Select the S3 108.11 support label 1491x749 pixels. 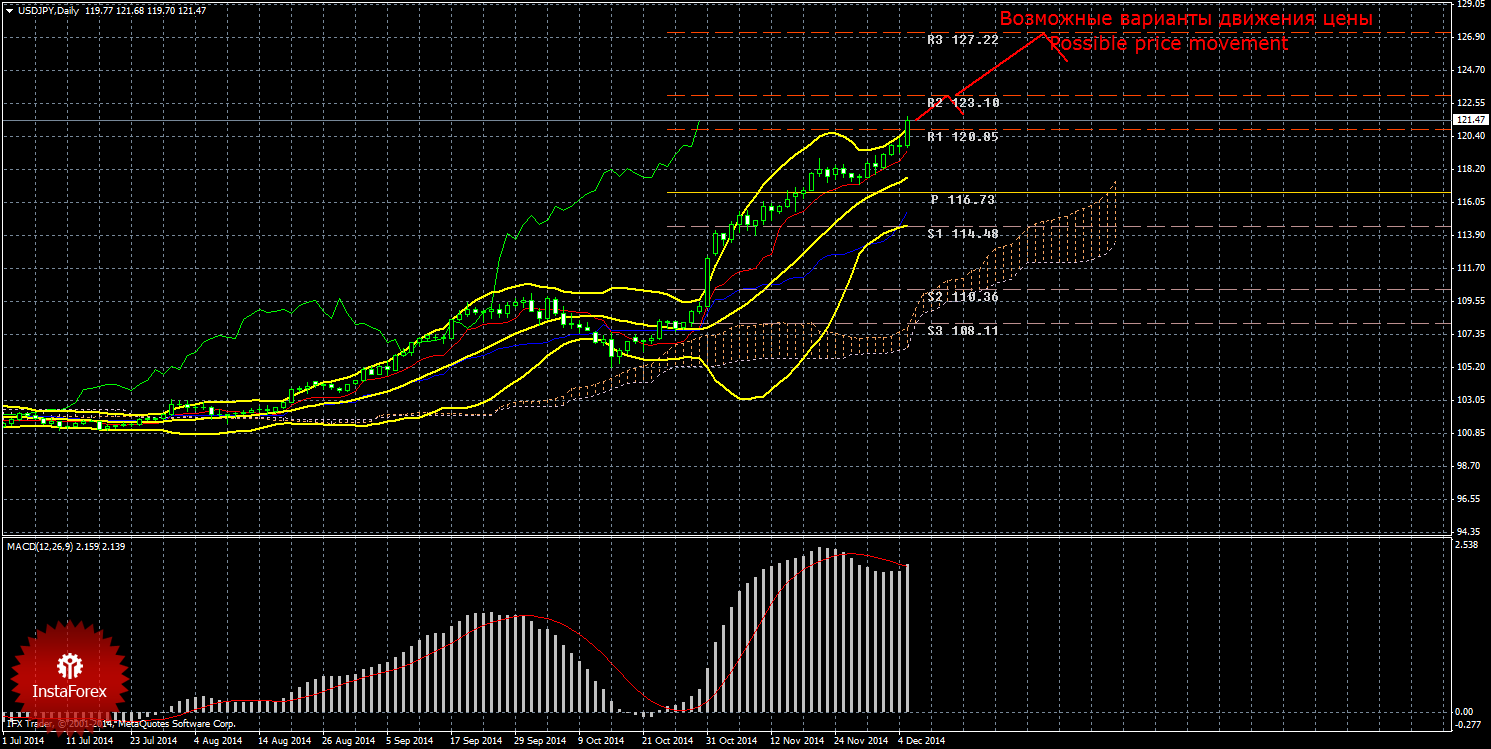[x=962, y=330]
